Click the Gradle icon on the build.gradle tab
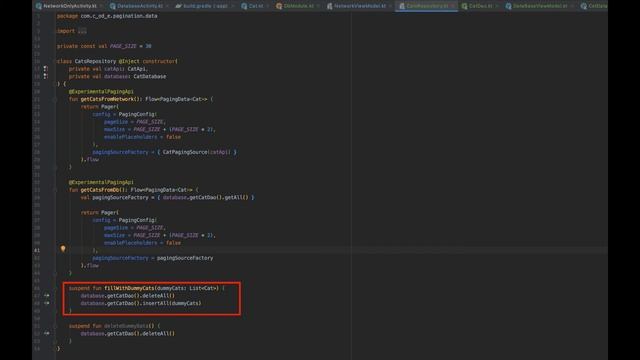Viewport: 640px width, 360px height. pos(178,6)
